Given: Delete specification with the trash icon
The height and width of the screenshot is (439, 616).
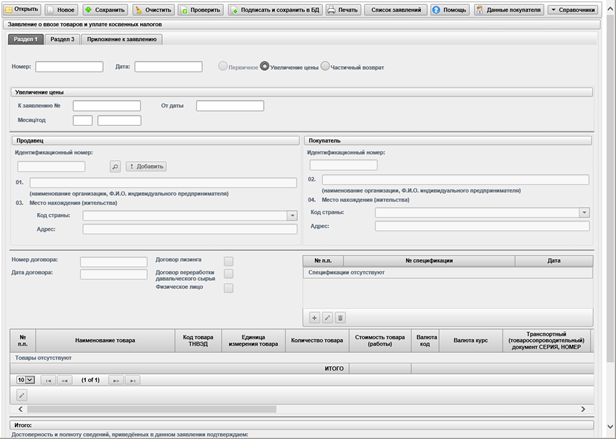Looking at the screenshot, I should click(340, 317).
